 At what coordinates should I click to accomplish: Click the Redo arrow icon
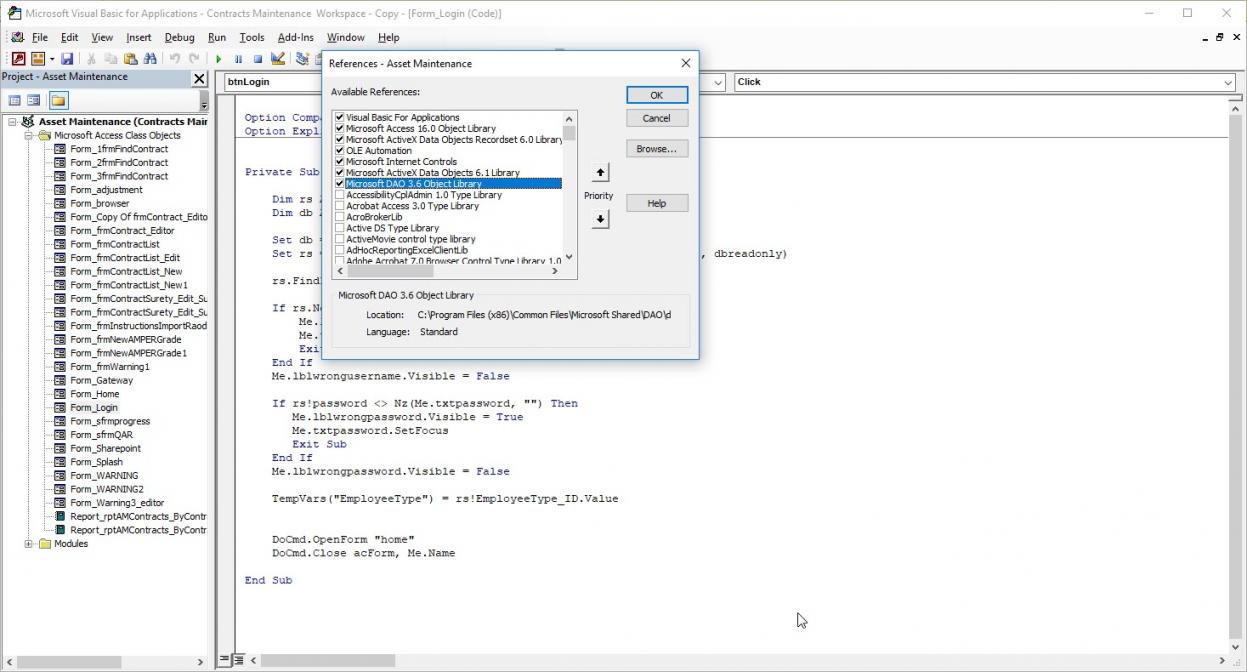[194, 59]
